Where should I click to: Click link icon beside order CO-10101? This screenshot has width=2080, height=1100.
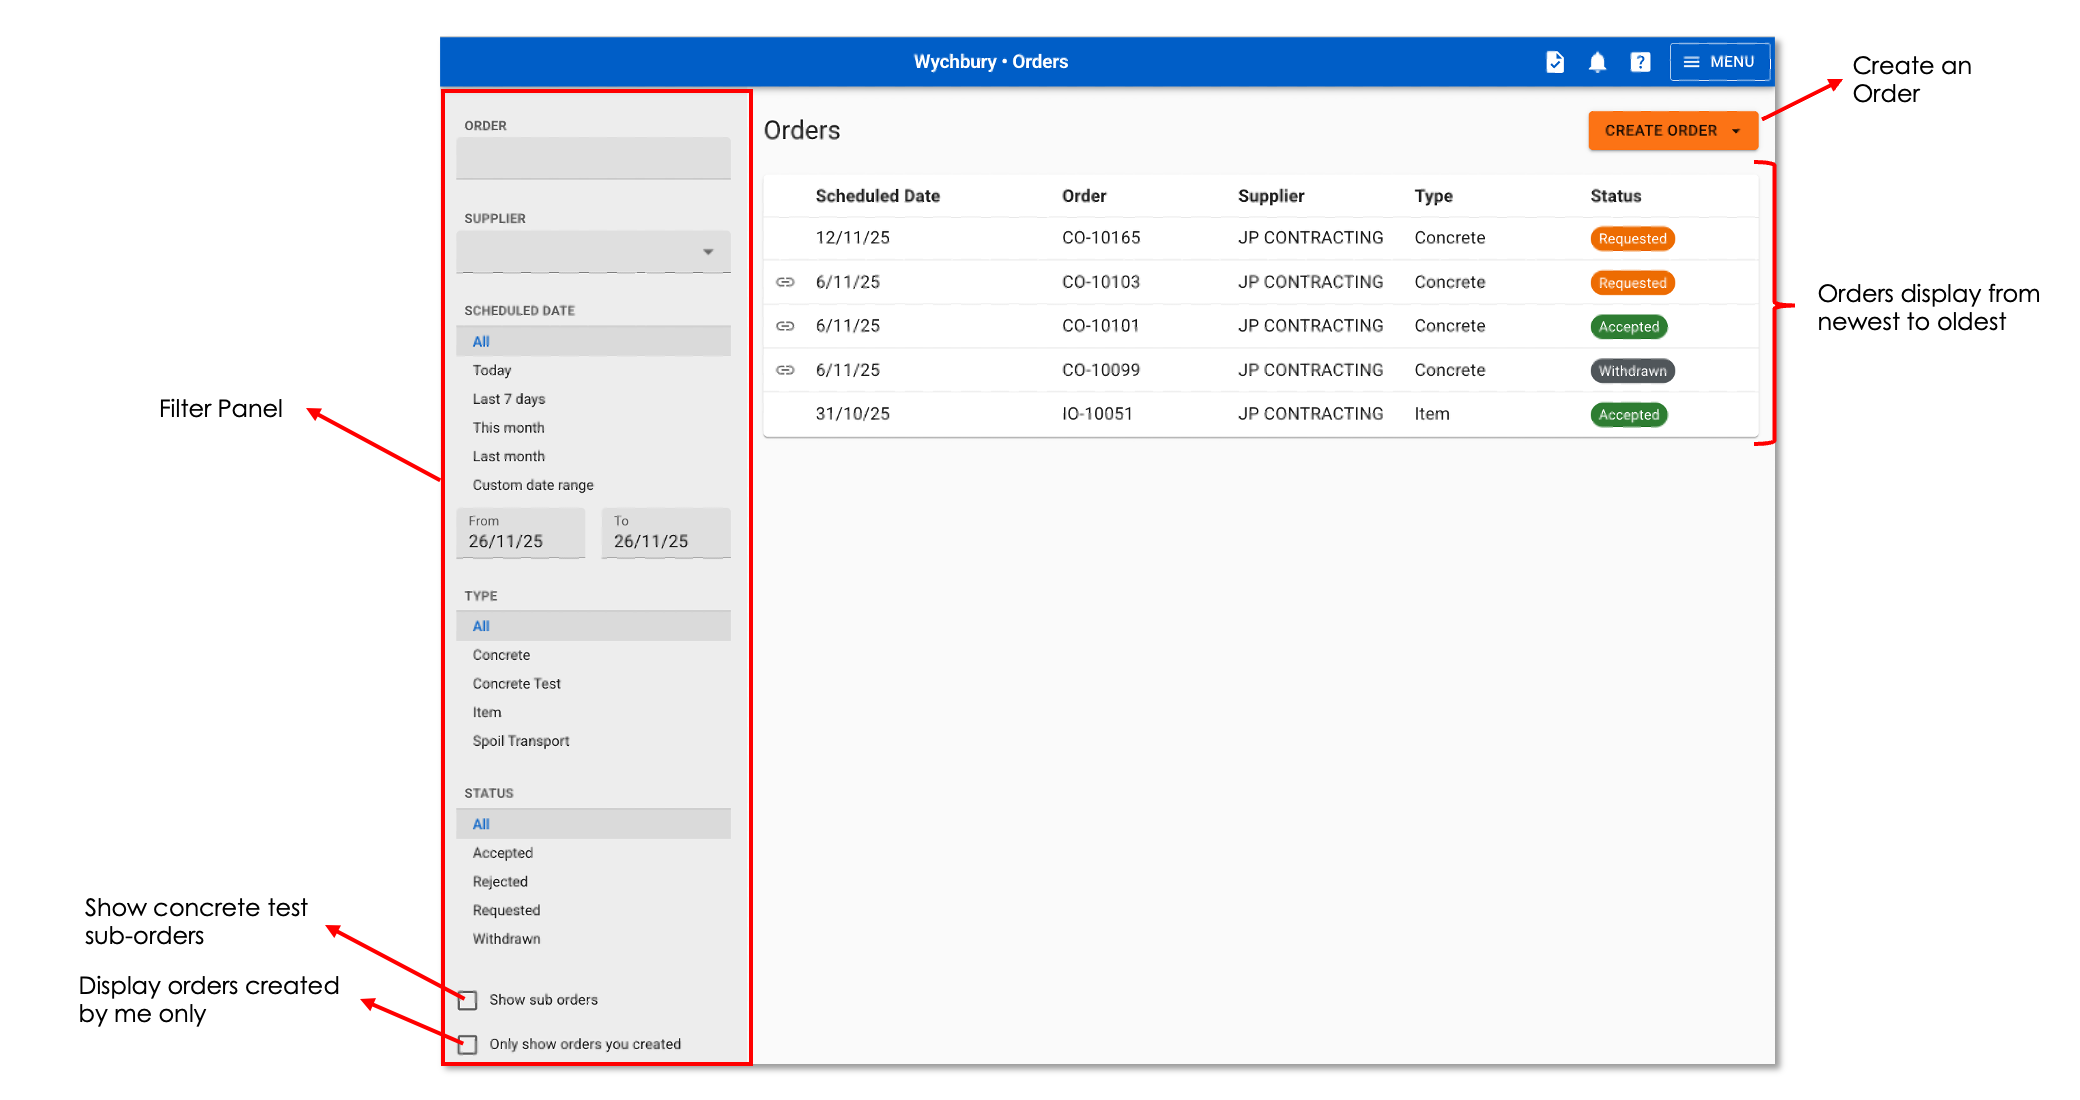click(x=785, y=326)
